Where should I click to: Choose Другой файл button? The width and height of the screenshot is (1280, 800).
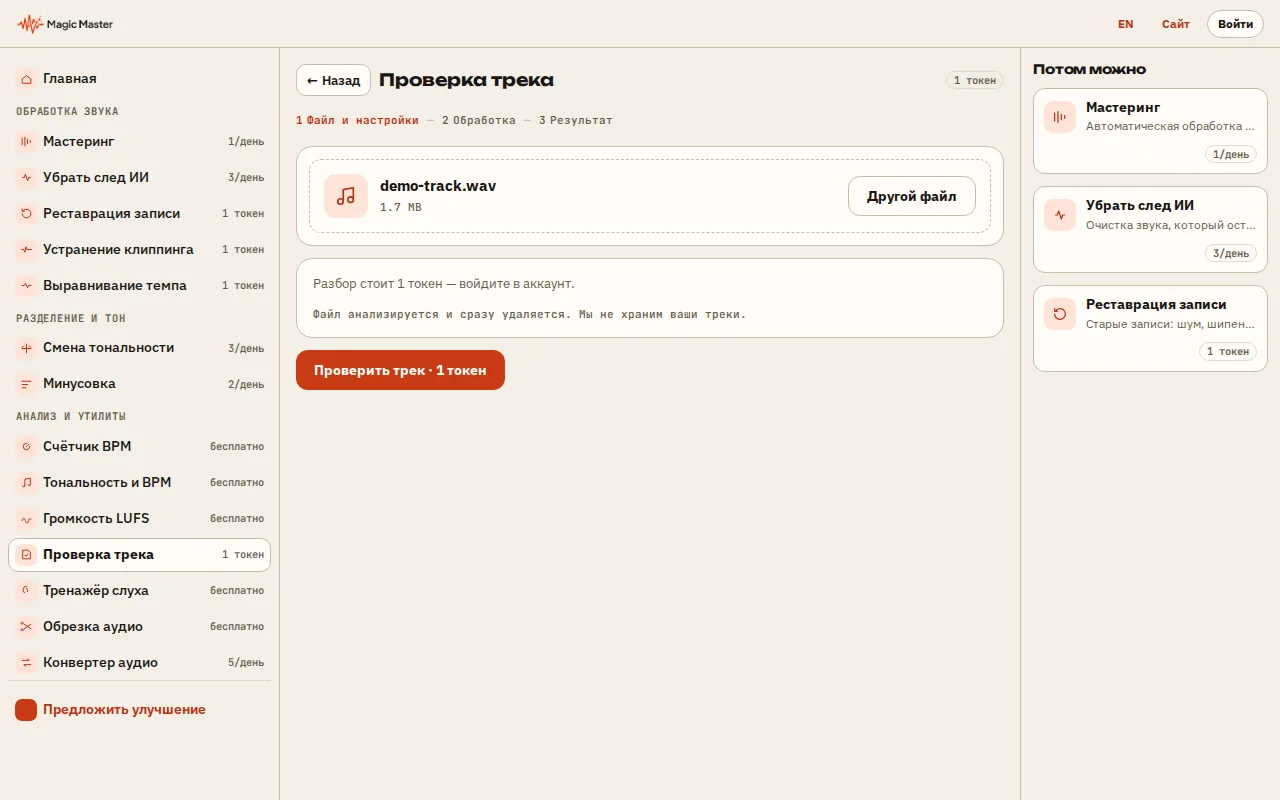[x=912, y=196]
